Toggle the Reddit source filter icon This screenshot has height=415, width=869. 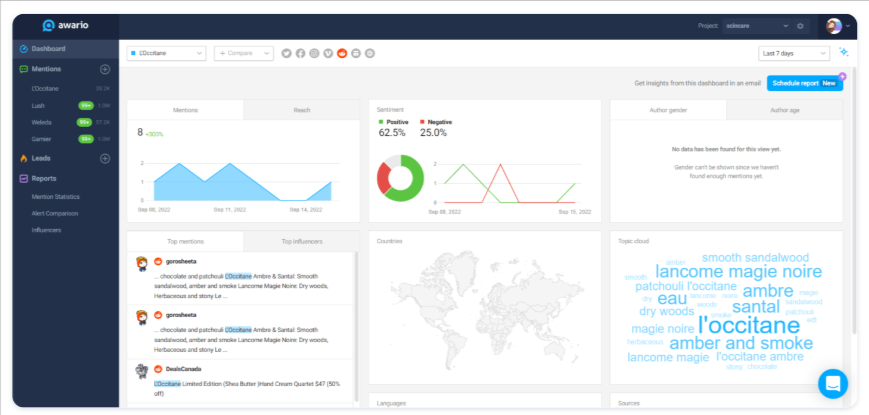click(342, 53)
